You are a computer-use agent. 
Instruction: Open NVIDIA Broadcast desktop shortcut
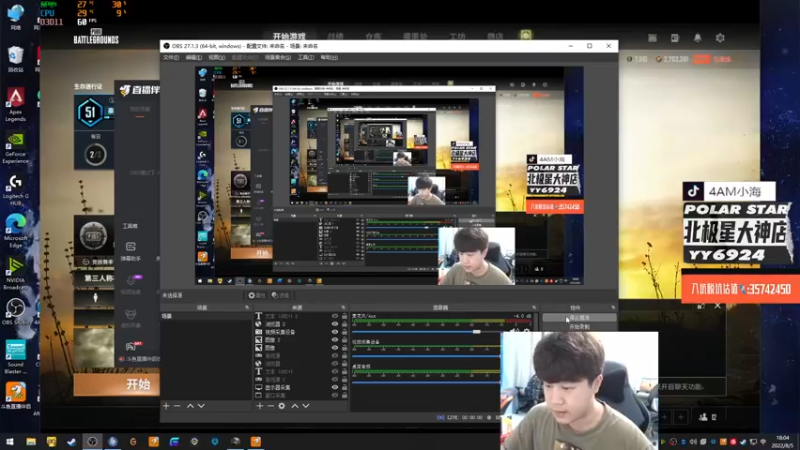click(x=15, y=273)
